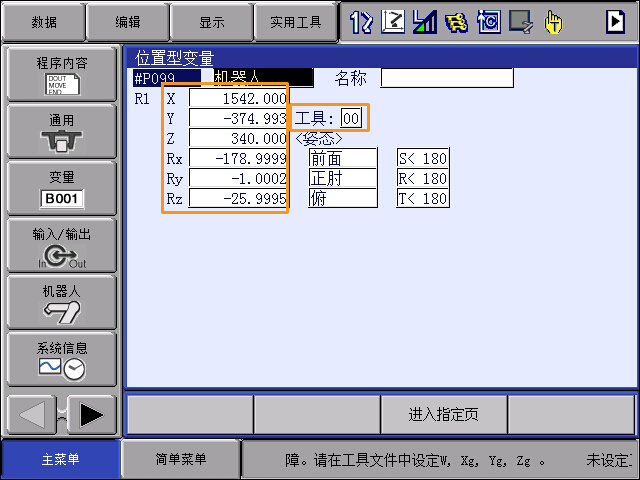The height and width of the screenshot is (480, 640).
Task: Open the 机器人 sidebar menu
Action: click(62, 302)
